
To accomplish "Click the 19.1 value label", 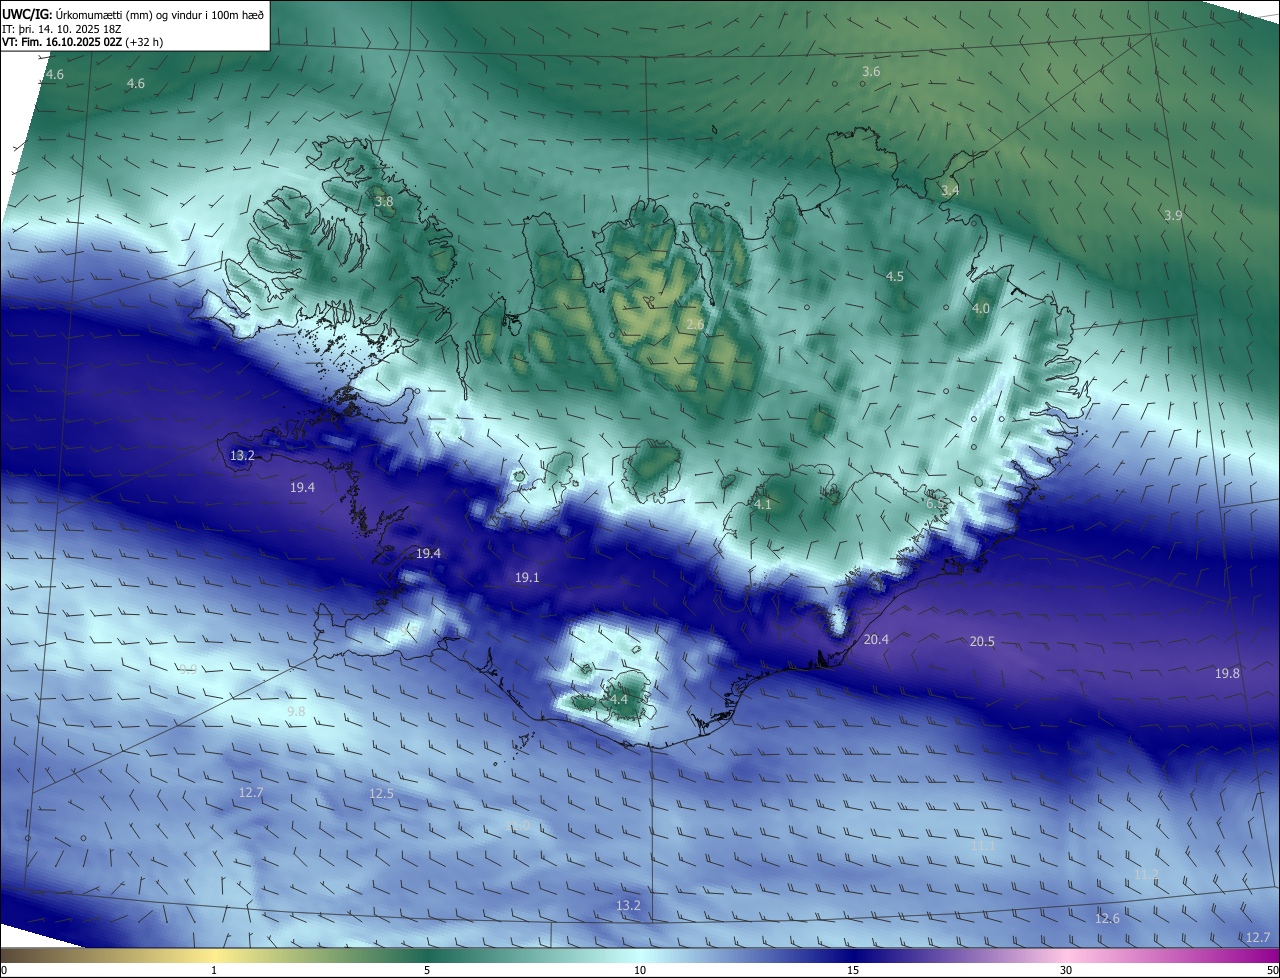I will tap(527, 577).
